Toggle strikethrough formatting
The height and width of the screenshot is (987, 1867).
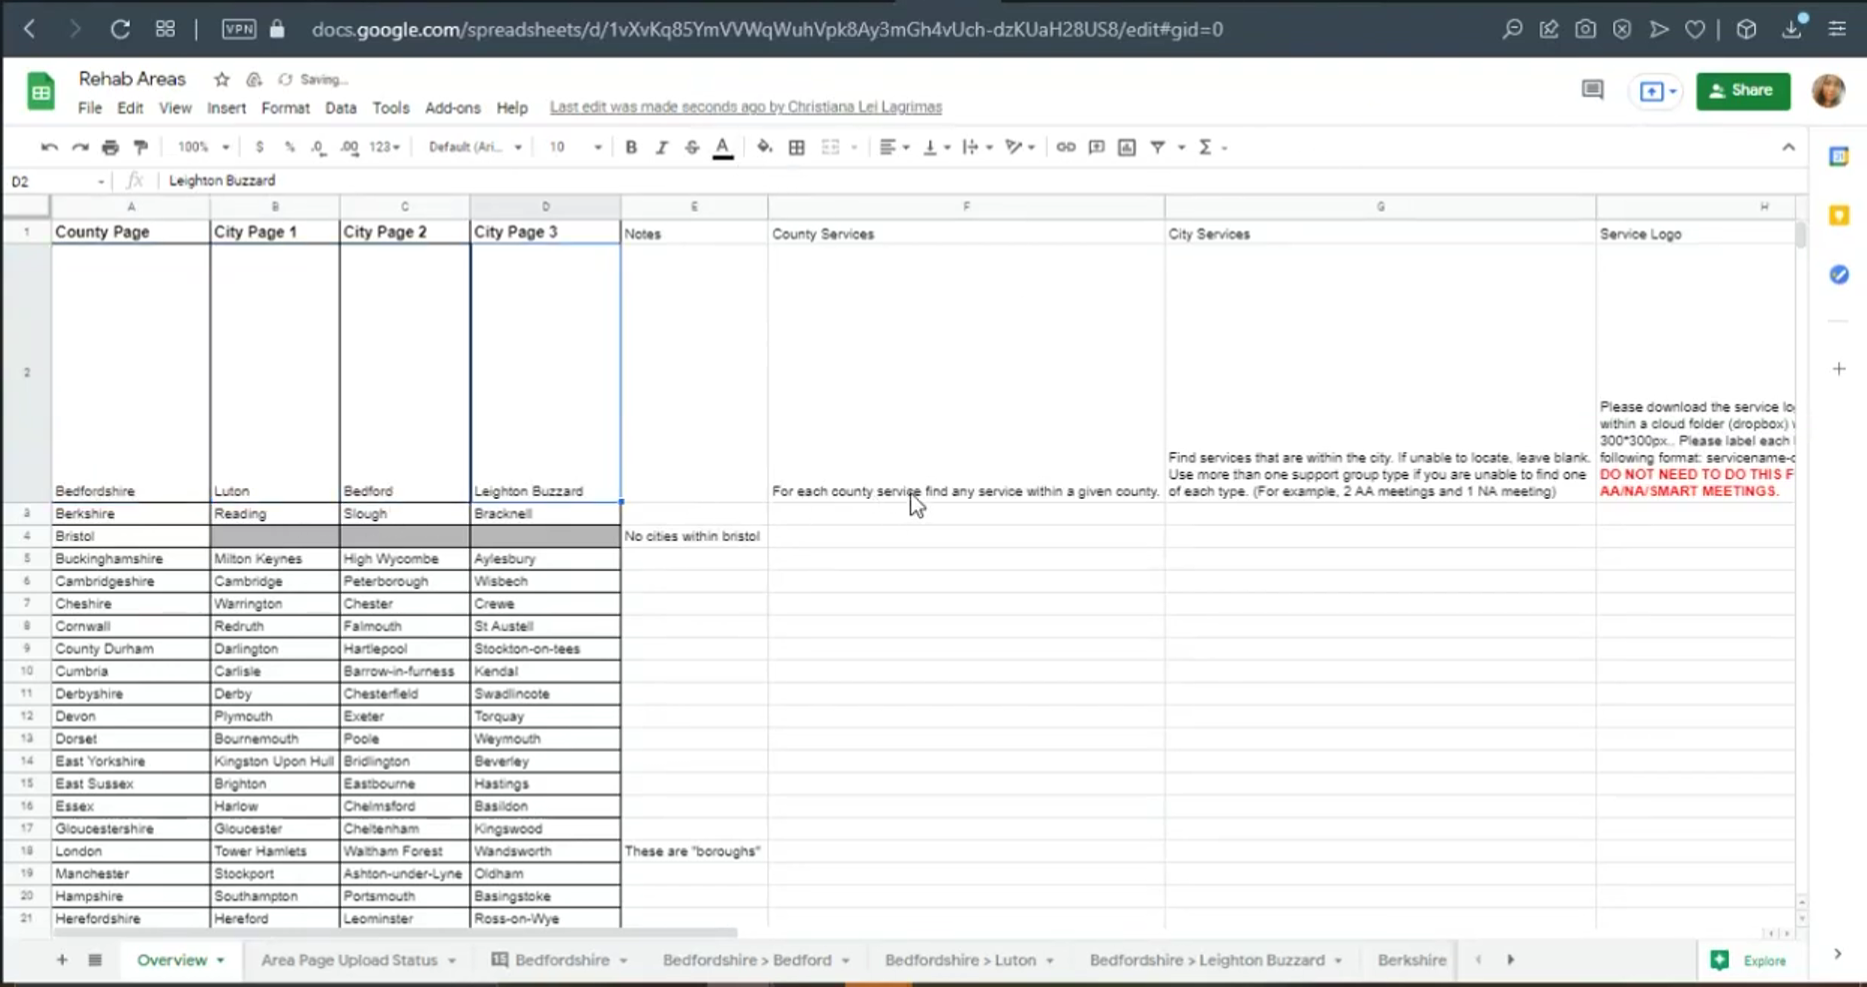click(x=692, y=147)
